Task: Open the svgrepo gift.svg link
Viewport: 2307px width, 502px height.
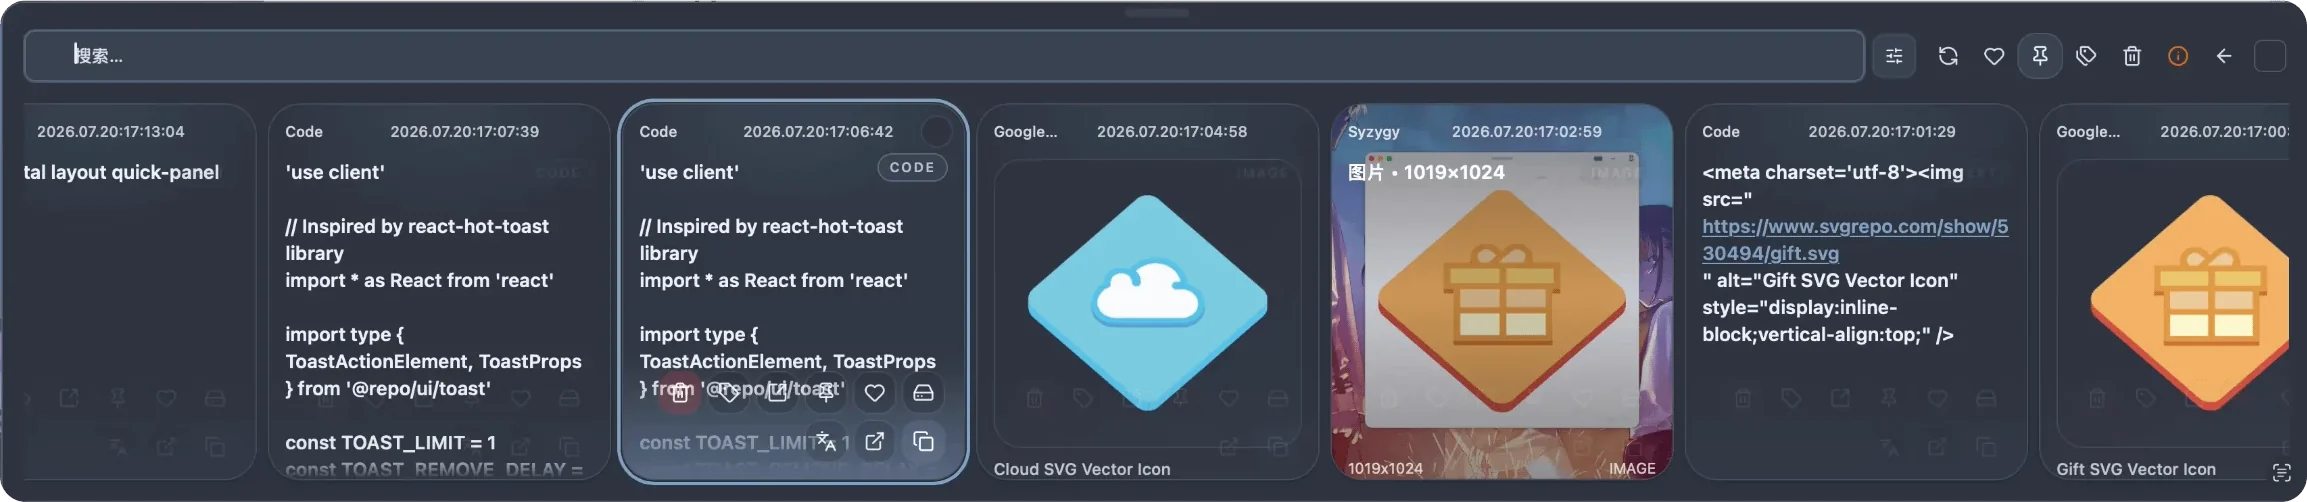Action: point(1855,240)
